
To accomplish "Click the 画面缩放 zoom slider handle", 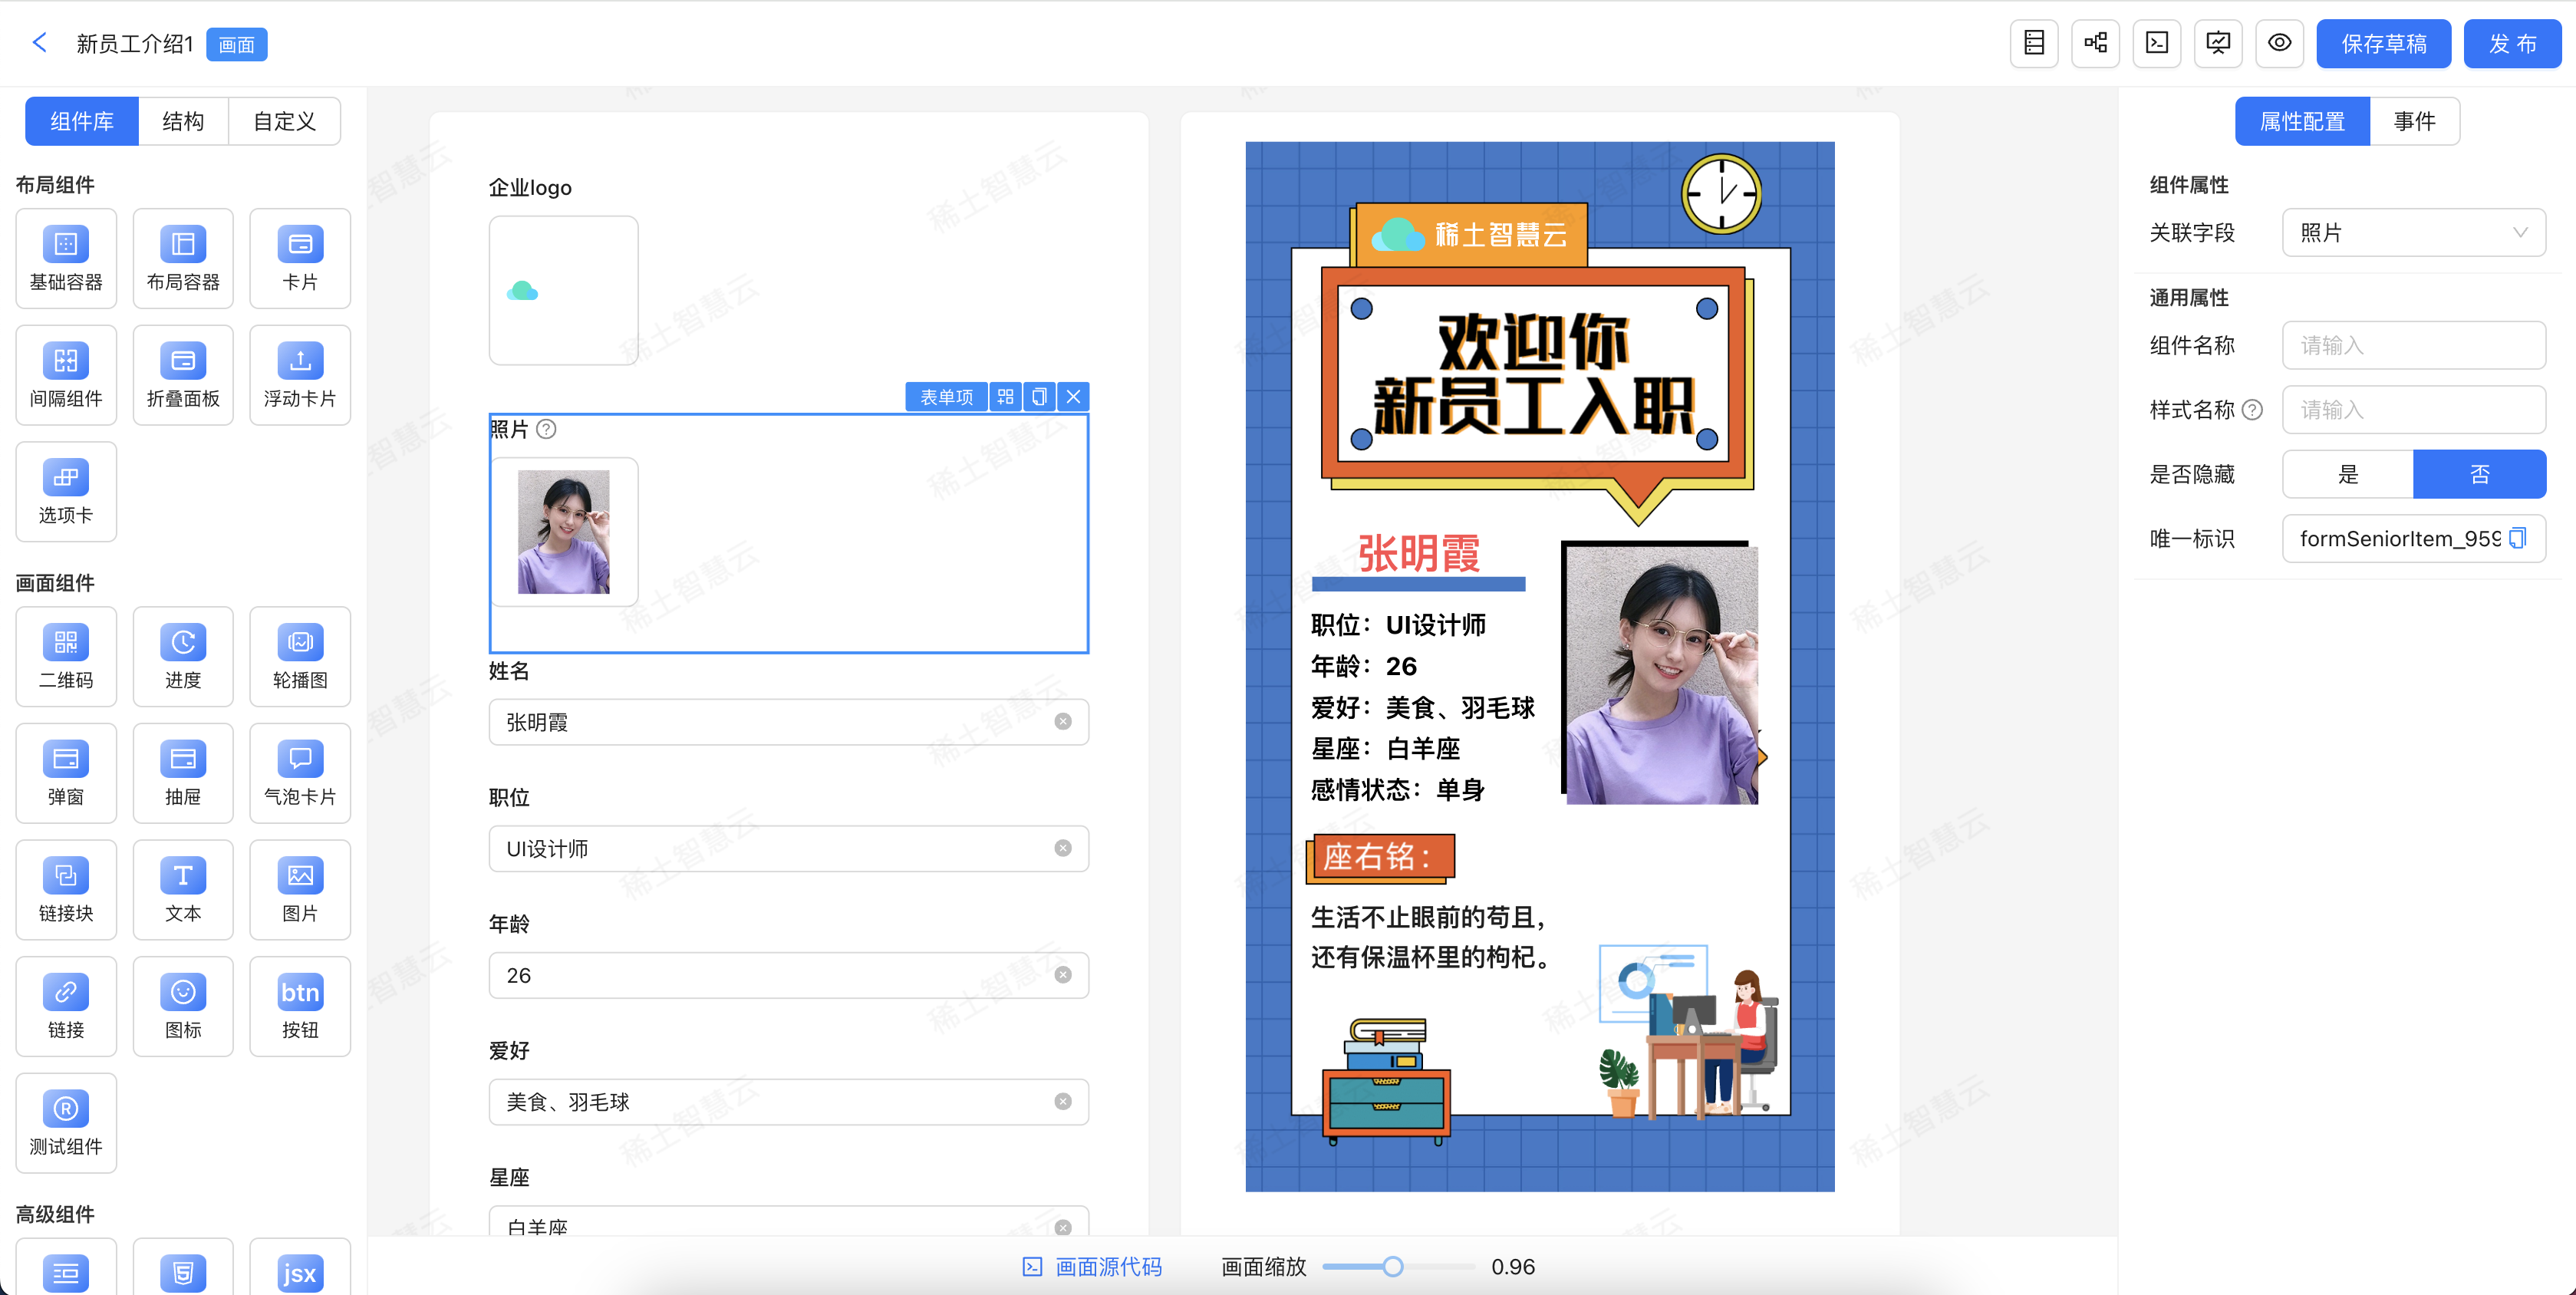I will click(x=1393, y=1267).
